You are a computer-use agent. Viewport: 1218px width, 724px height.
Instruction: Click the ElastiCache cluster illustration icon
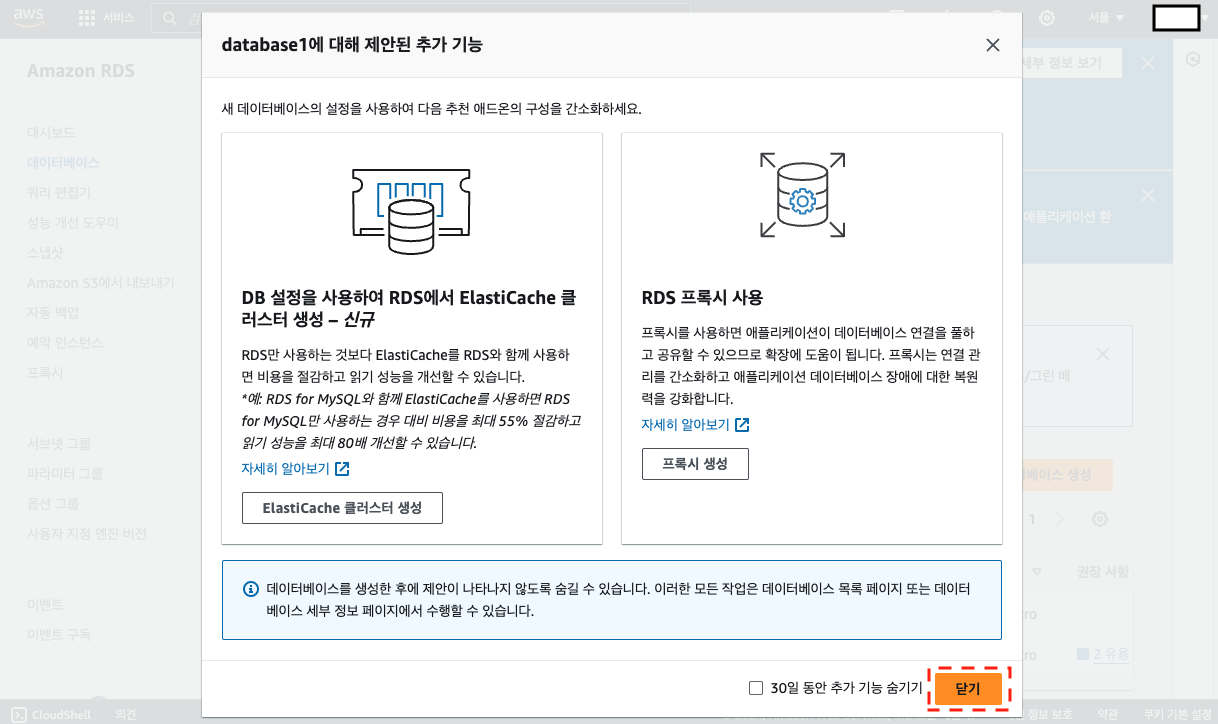click(x=411, y=212)
